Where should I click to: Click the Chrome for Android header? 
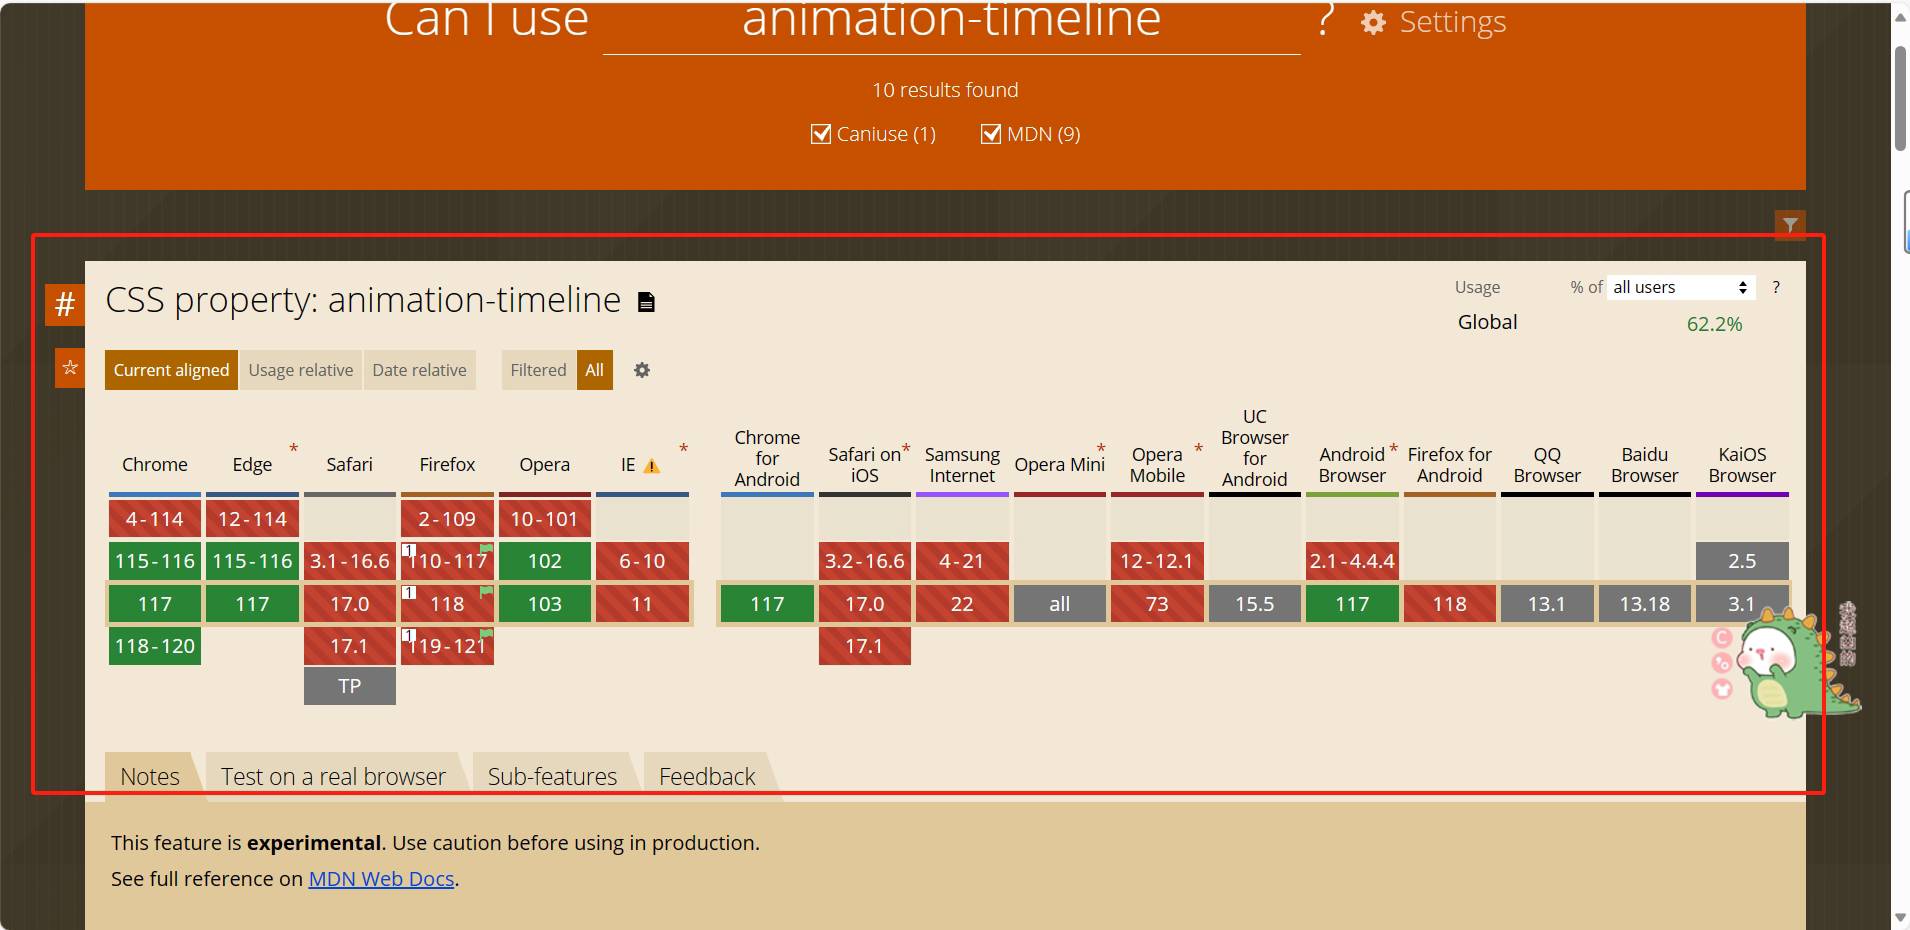(767, 459)
